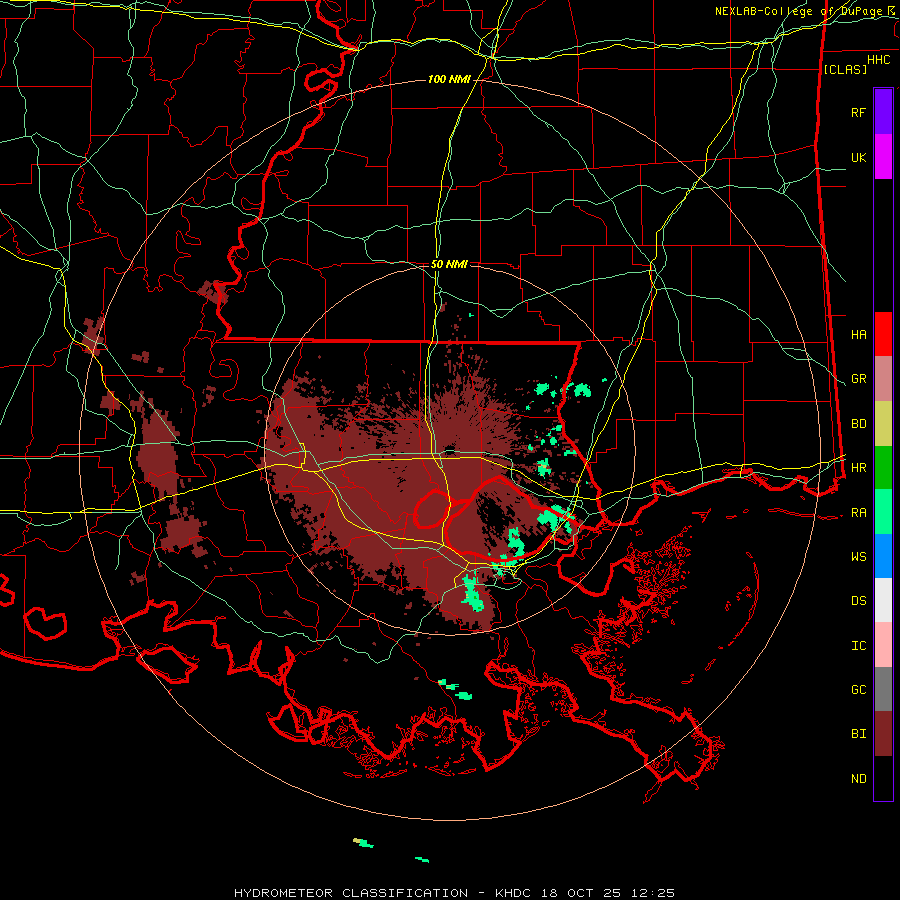
Task: Click the GC legend label
Action: 858,690
